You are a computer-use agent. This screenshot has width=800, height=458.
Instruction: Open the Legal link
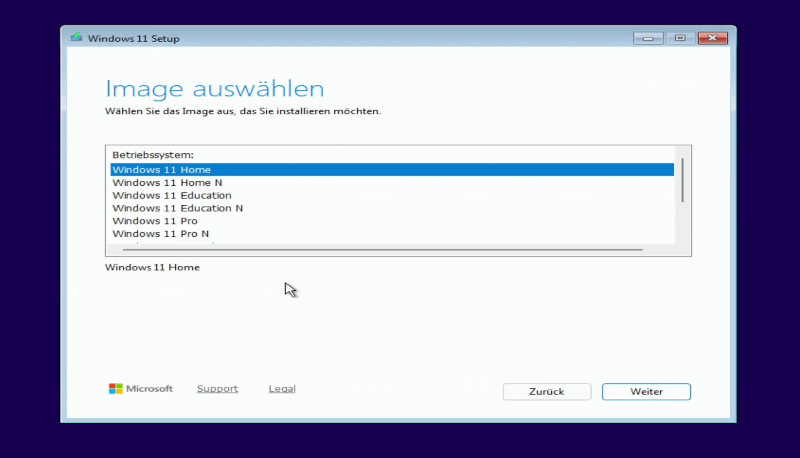click(x=282, y=389)
